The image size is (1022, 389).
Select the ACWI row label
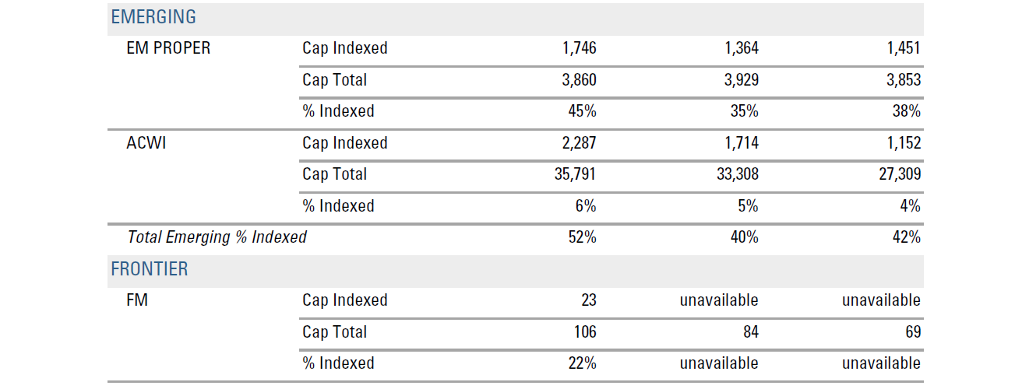tap(147, 143)
